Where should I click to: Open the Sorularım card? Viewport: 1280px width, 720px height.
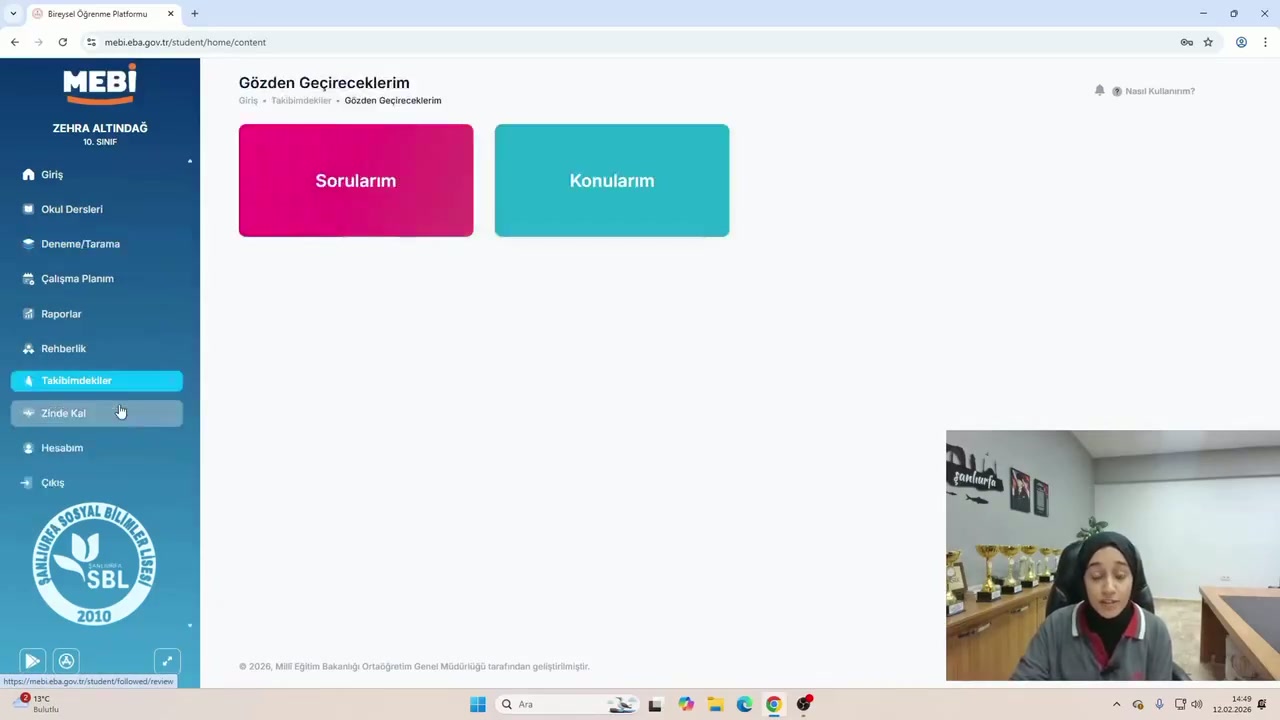point(355,180)
